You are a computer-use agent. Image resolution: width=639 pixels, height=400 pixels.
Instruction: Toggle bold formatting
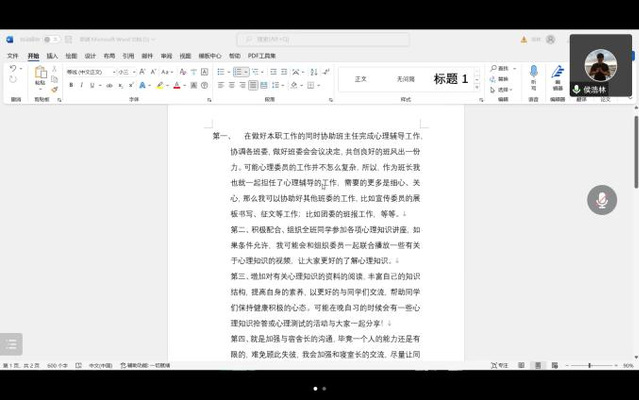[71, 86]
